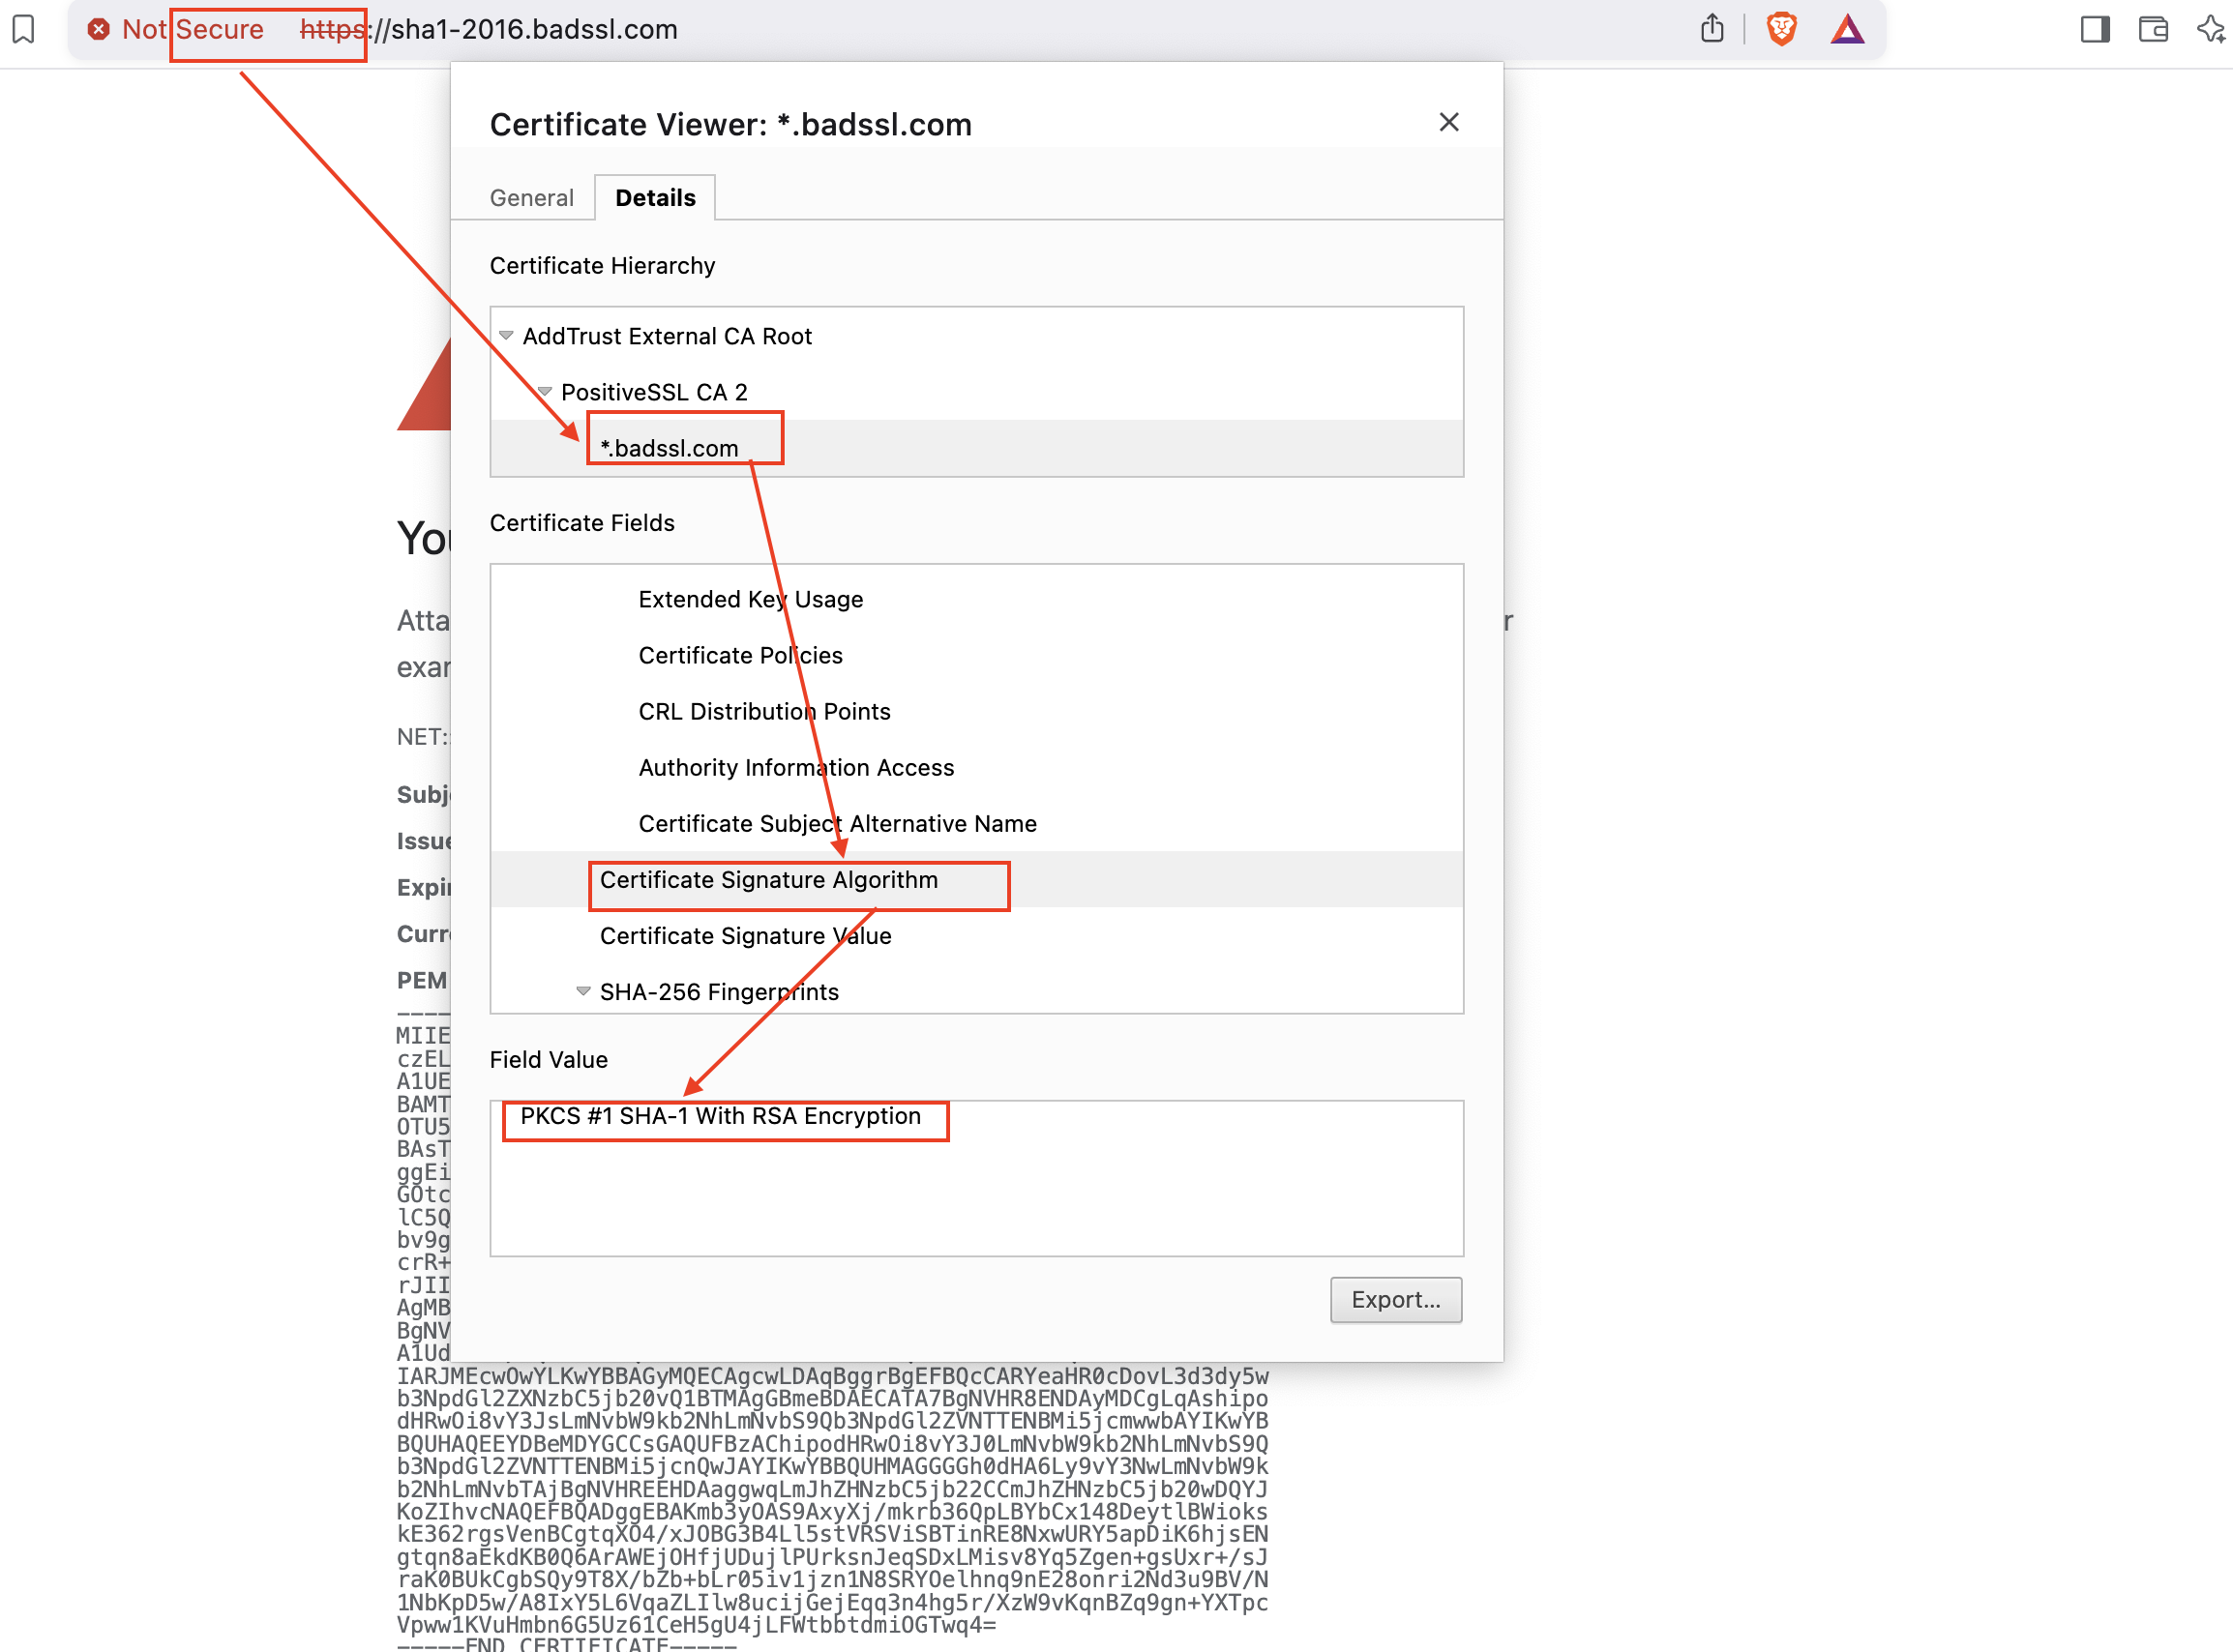Open the Brave Wallet icon
Viewport: 2233px width, 1652px height.
pyautogui.click(x=2153, y=29)
